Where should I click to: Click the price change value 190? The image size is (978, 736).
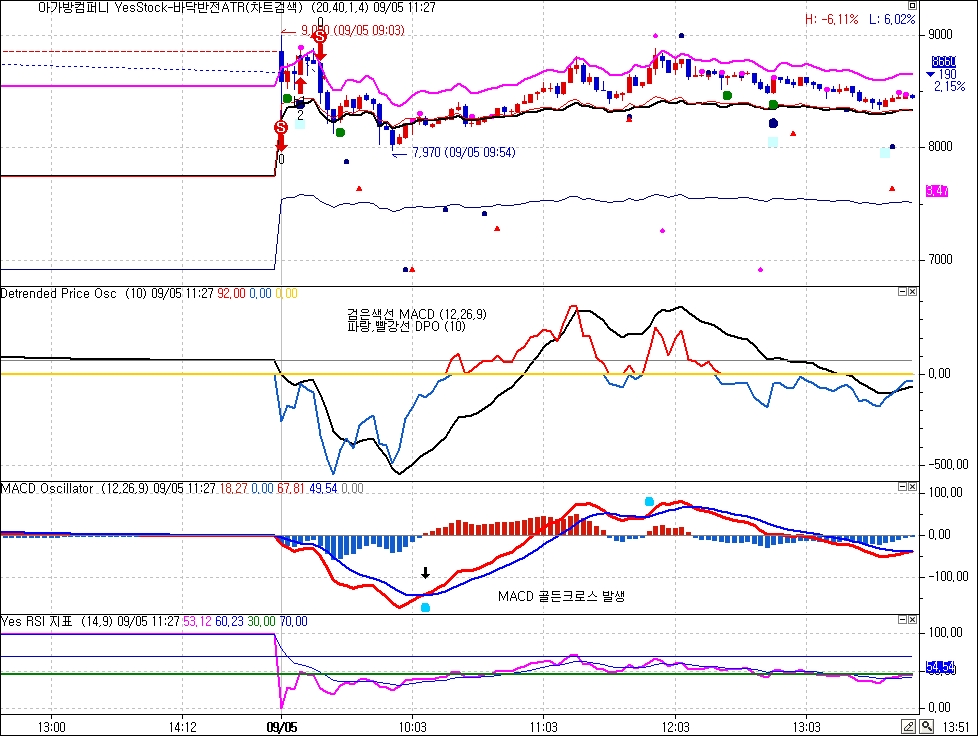[947, 74]
